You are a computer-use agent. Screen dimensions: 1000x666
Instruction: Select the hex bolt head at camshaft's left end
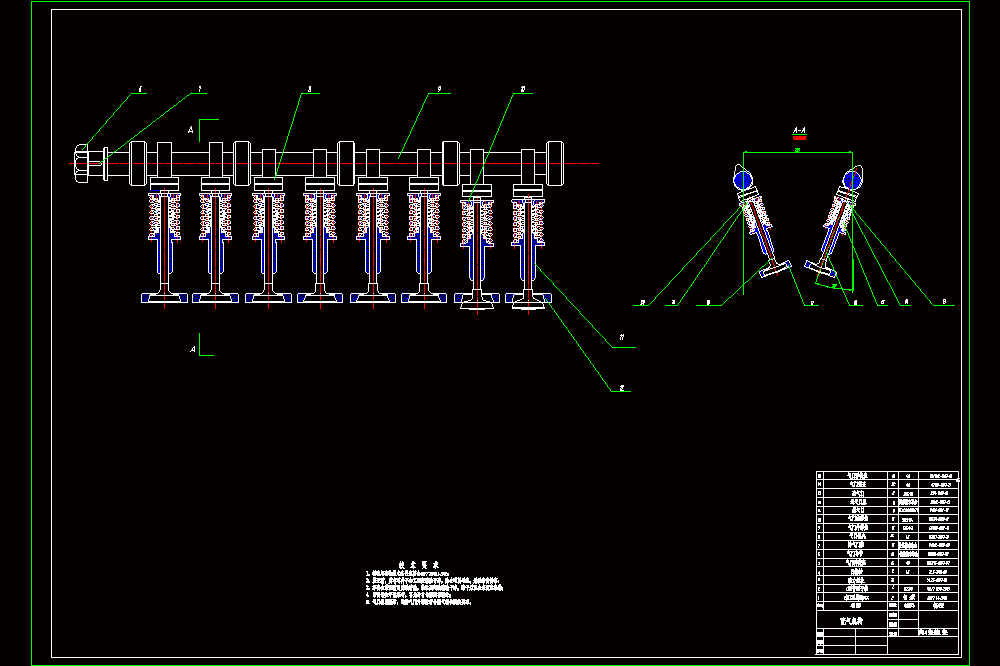tap(82, 163)
